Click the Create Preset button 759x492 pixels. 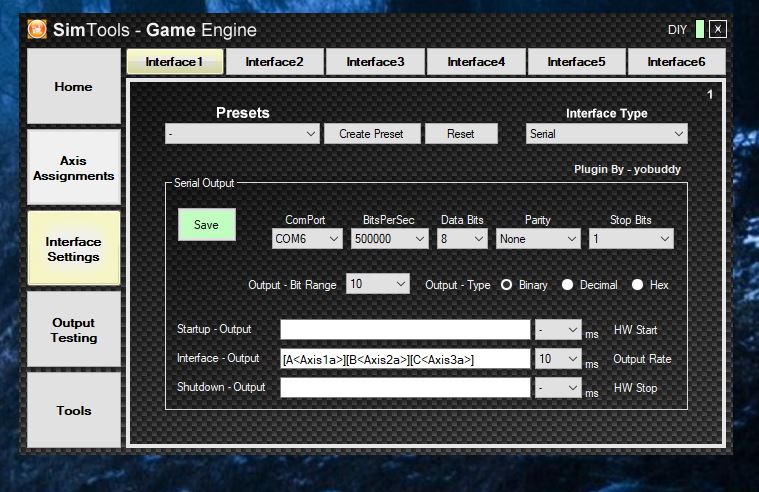(x=371, y=134)
